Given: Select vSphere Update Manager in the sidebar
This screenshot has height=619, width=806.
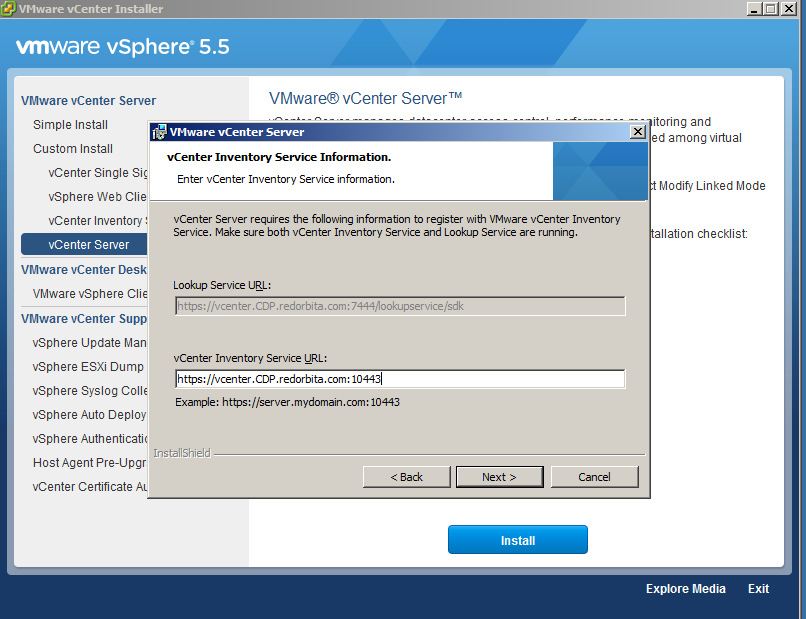Looking at the screenshot, I should click(x=90, y=343).
